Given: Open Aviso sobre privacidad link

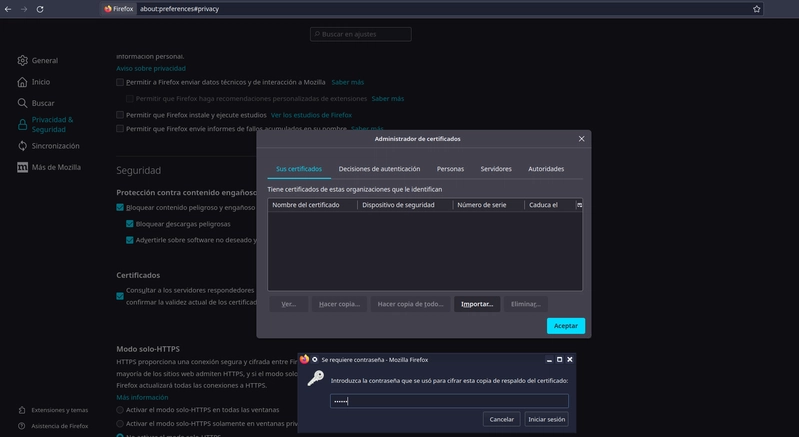Looking at the screenshot, I should tap(151, 68).
